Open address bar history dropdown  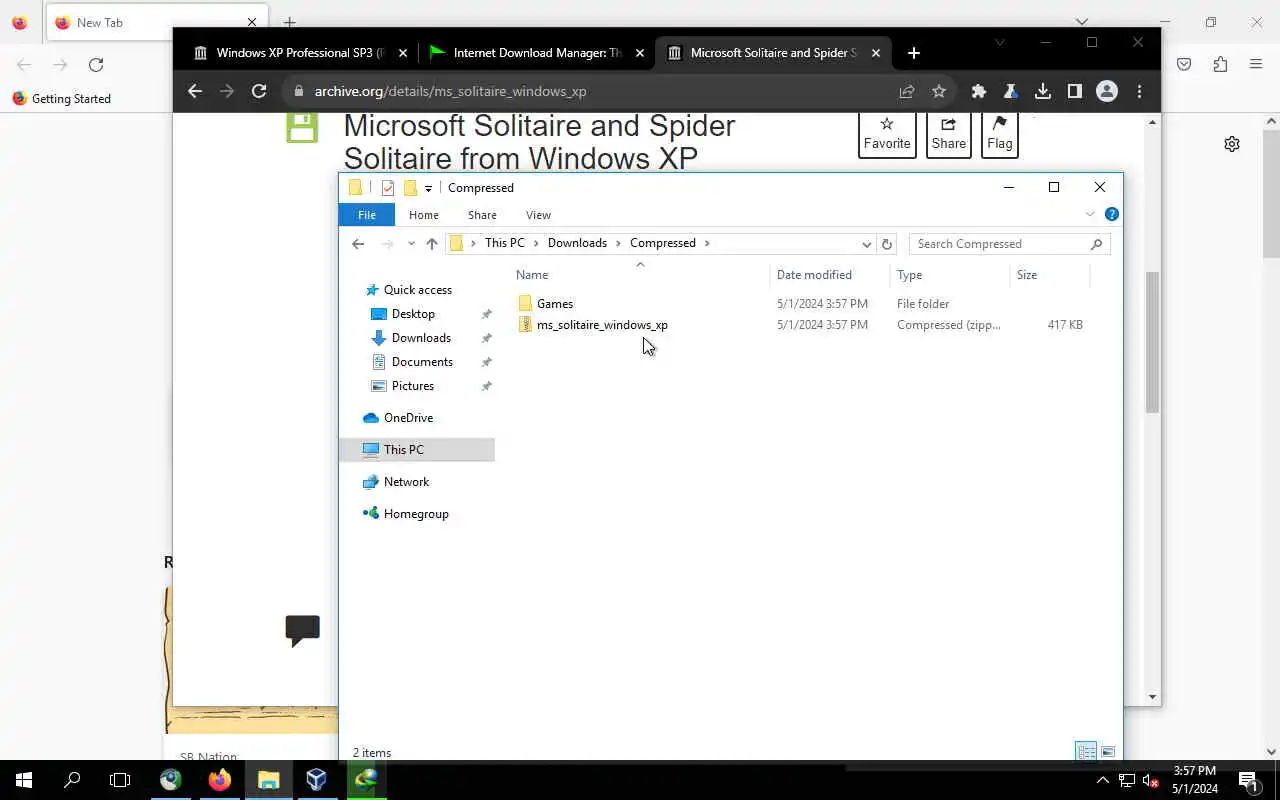pos(866,244)
